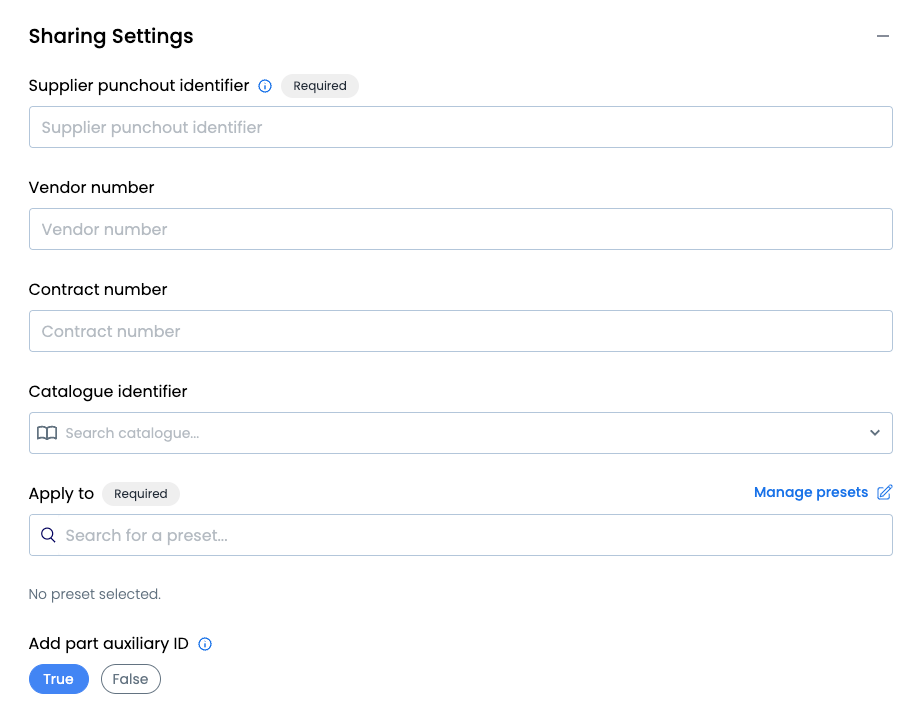The height and width of the screenshot is (716, 915).
Task: Click the Apply to label
Action: click(x=61, y=494)
